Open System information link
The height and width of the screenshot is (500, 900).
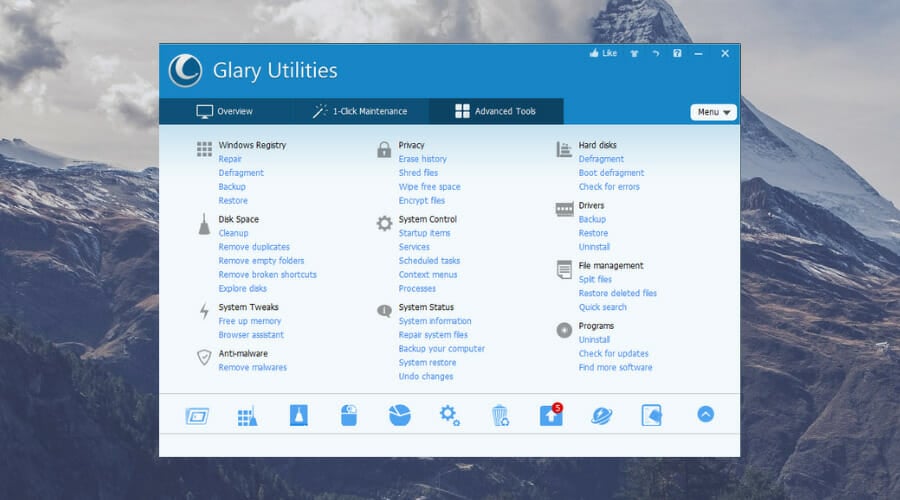click(x=435, y=321)
